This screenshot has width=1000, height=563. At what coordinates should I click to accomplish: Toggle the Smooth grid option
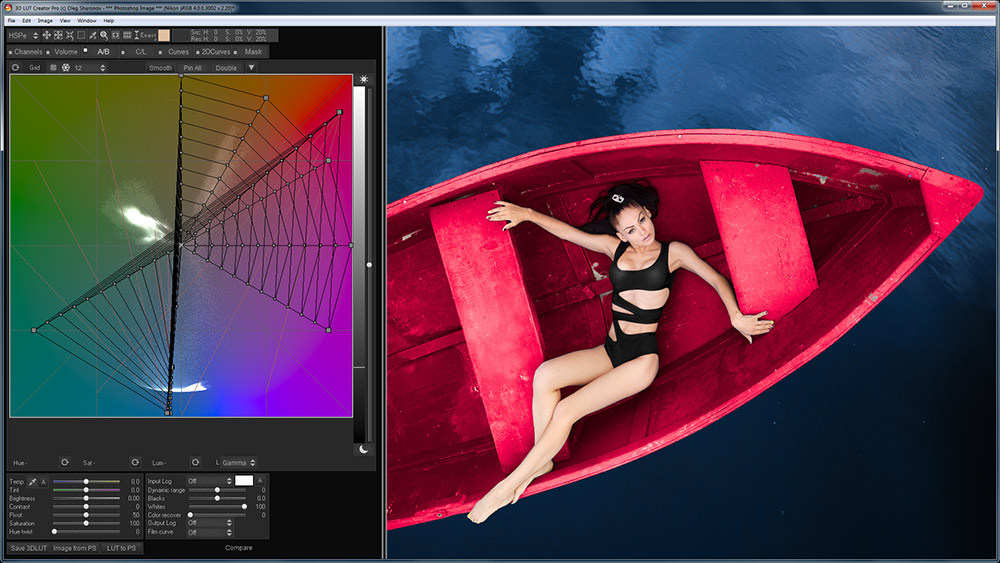(160, 68)
